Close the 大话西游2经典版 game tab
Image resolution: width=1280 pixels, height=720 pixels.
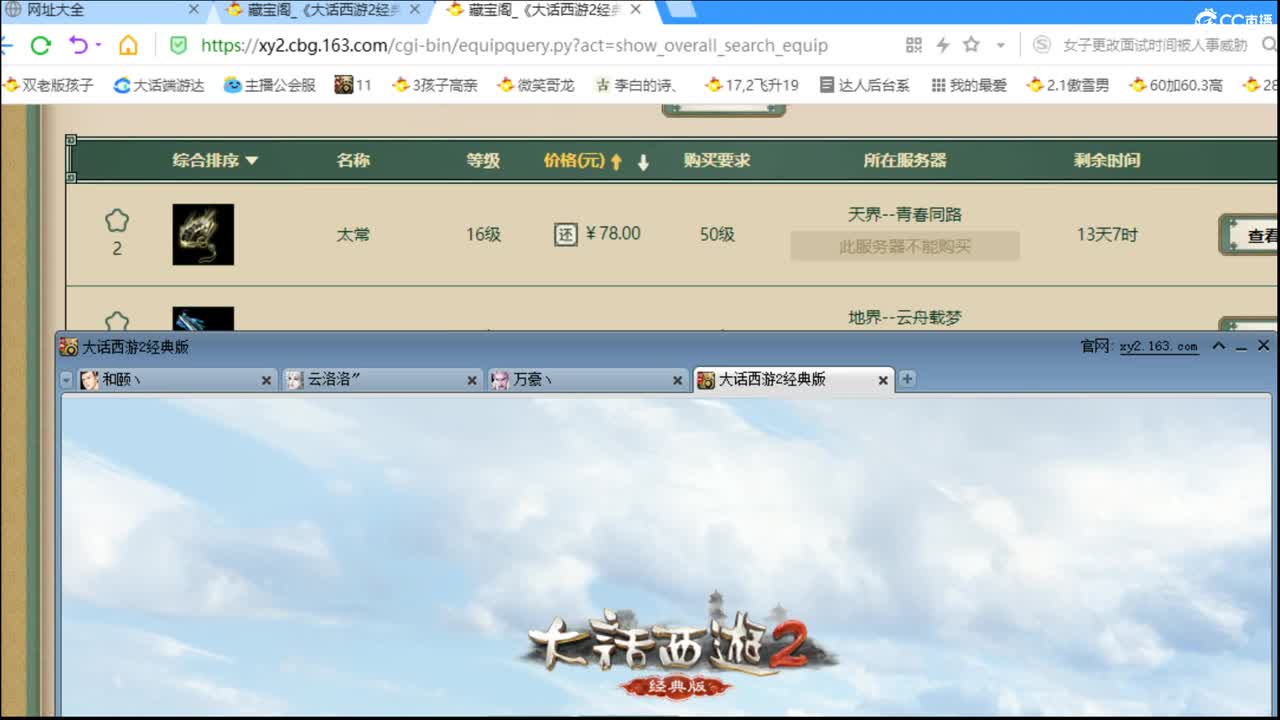883,380
